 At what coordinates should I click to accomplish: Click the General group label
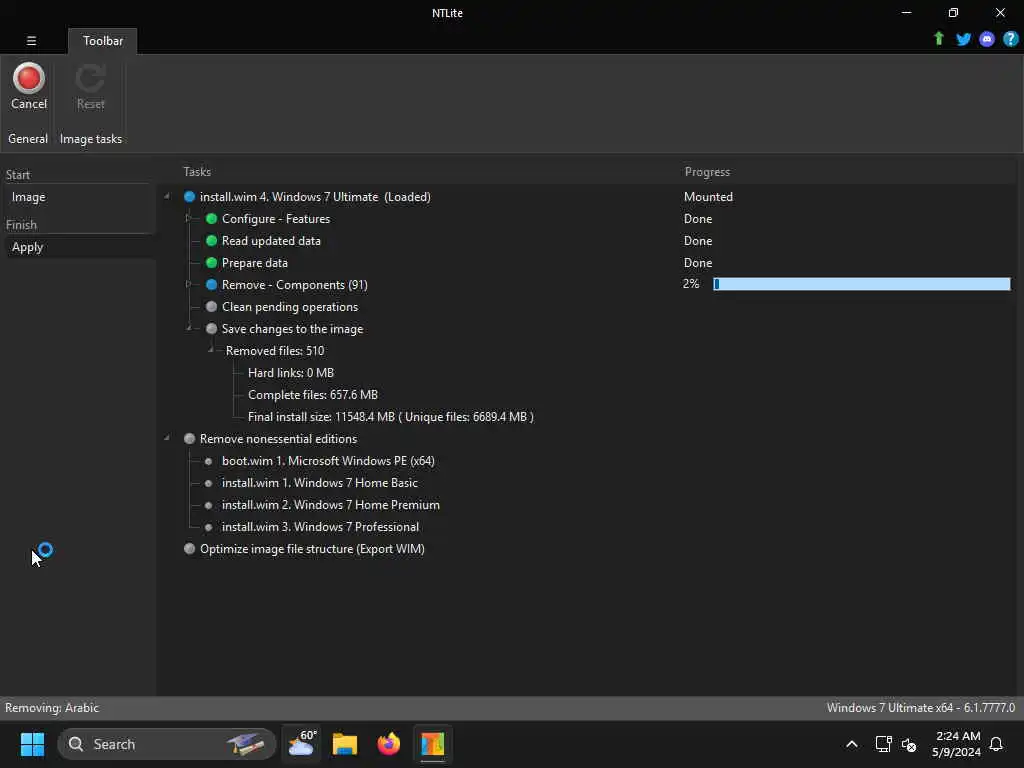tap(28, 138)
